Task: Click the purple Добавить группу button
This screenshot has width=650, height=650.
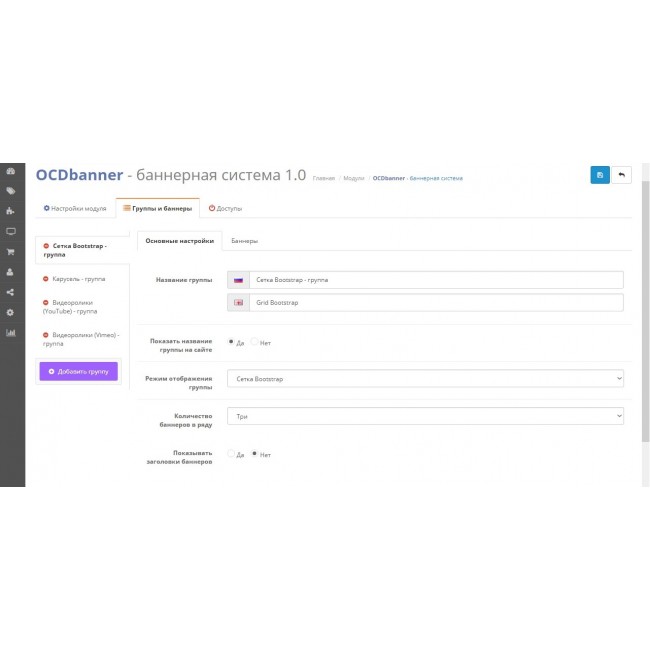Action: 79,371
